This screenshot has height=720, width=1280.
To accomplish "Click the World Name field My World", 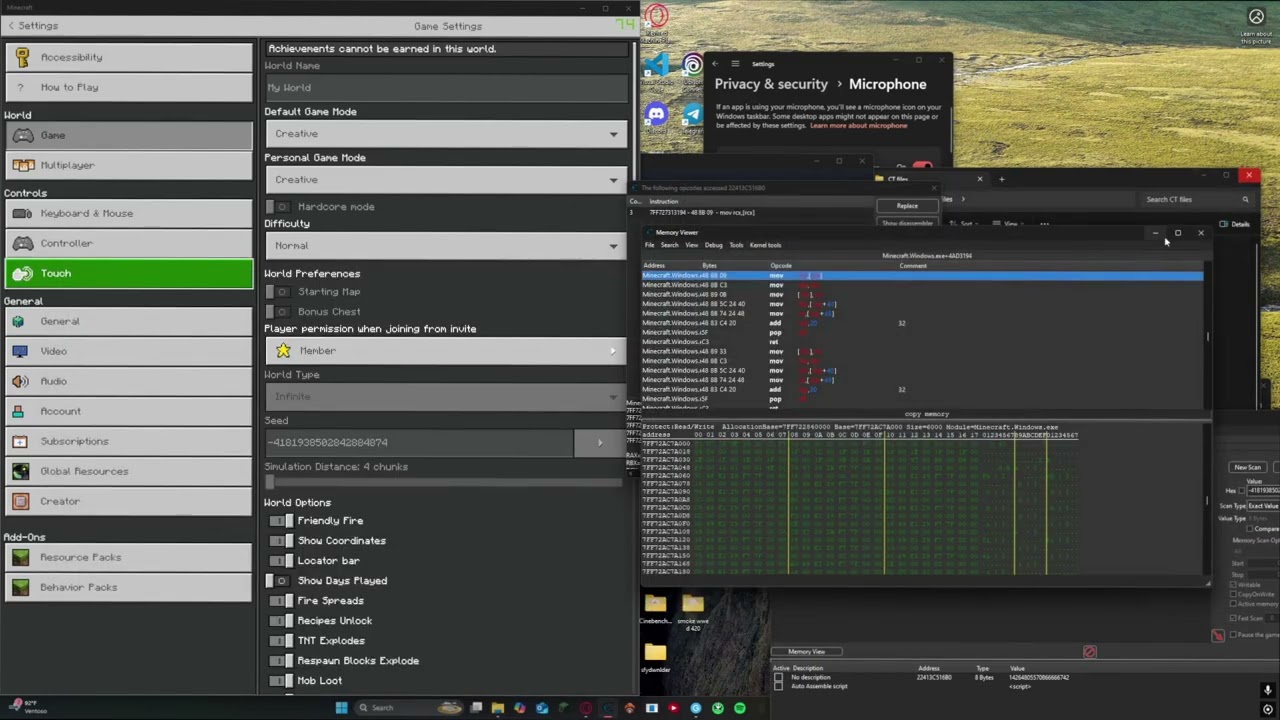I will [x=446, y=88].
